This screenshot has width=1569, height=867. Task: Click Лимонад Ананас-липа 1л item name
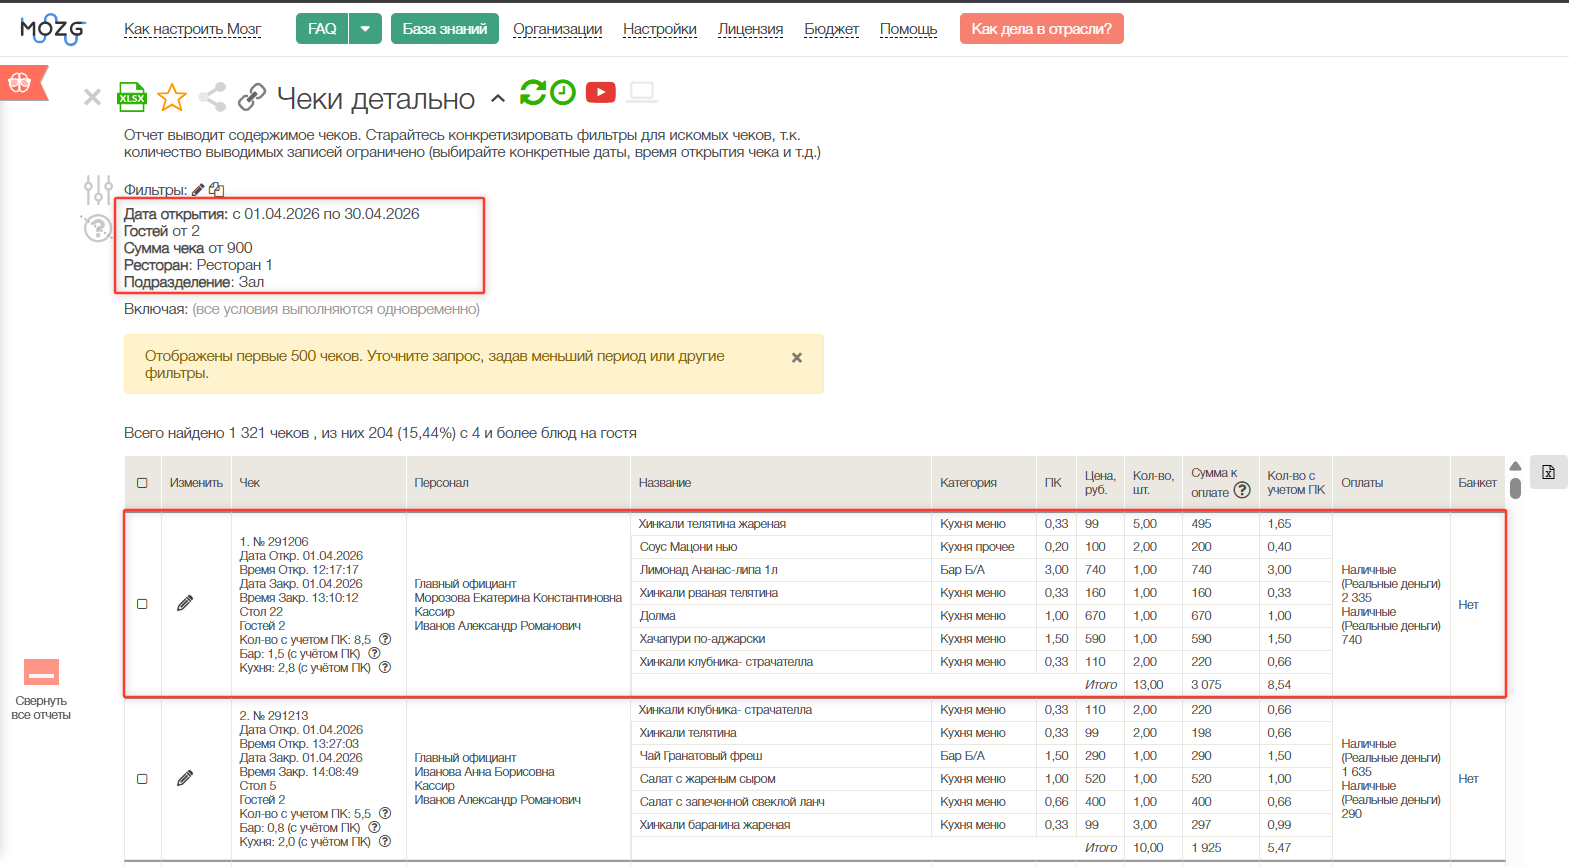click(708, 570)
